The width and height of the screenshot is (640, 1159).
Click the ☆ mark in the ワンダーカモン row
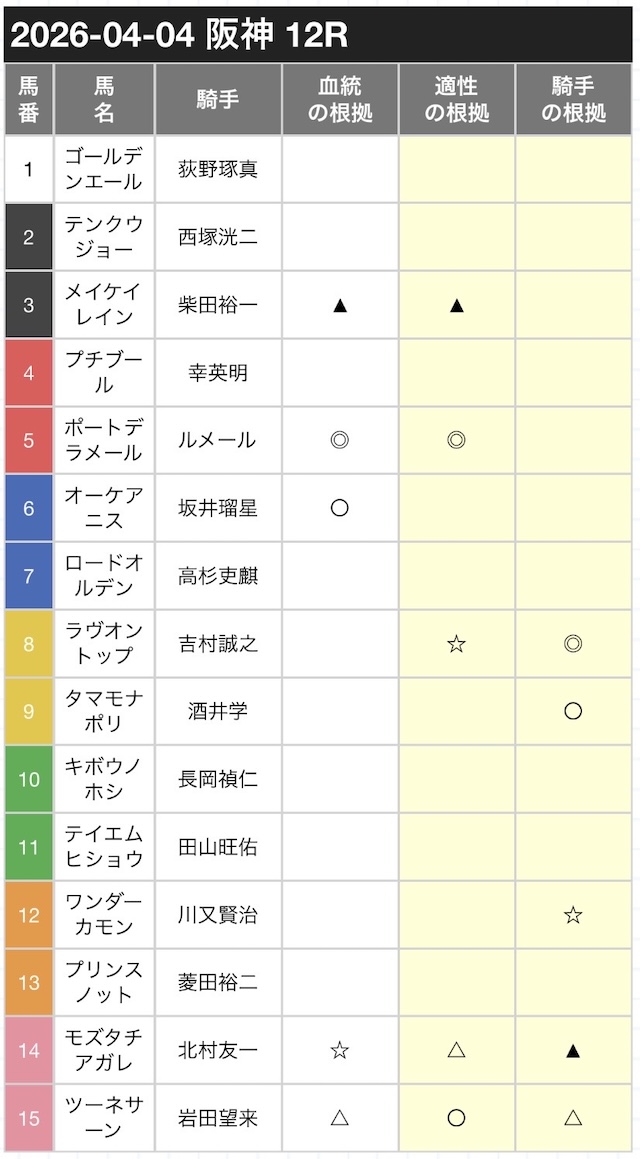573,915
